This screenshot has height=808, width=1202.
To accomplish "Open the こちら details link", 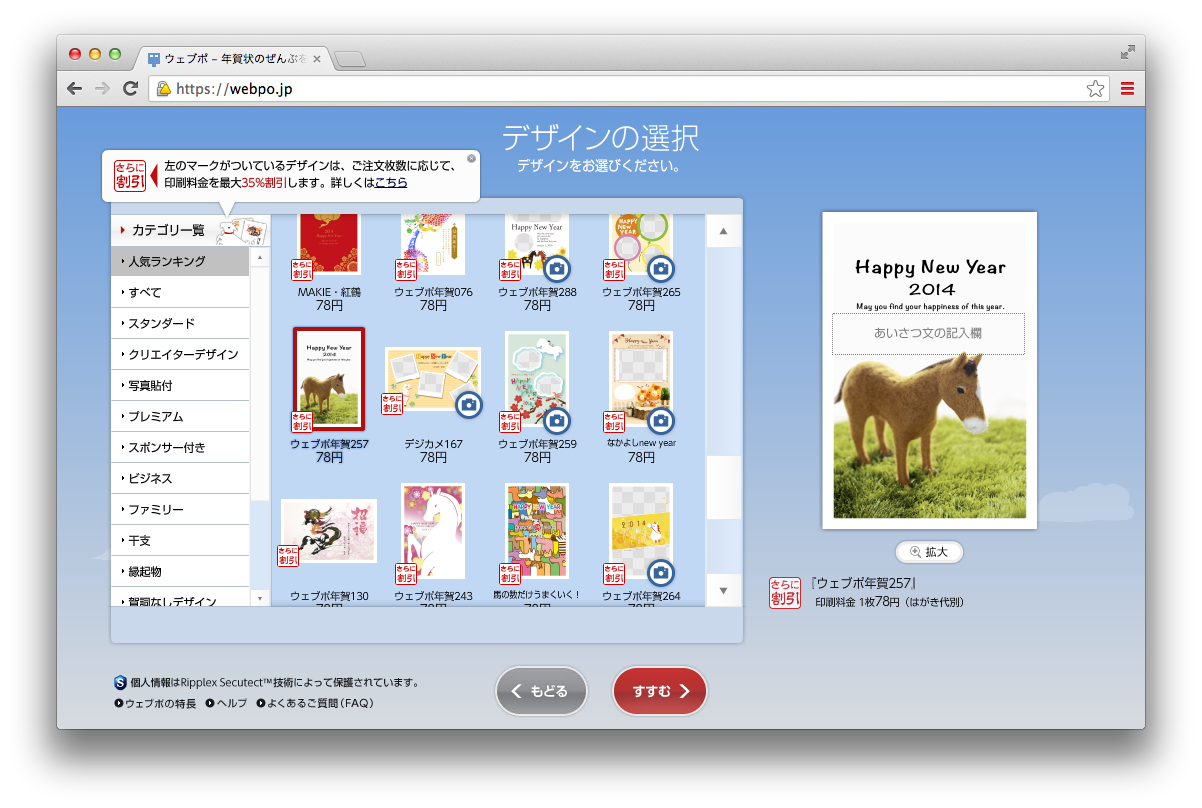I will pyautogui.click(x=391, y=183).
